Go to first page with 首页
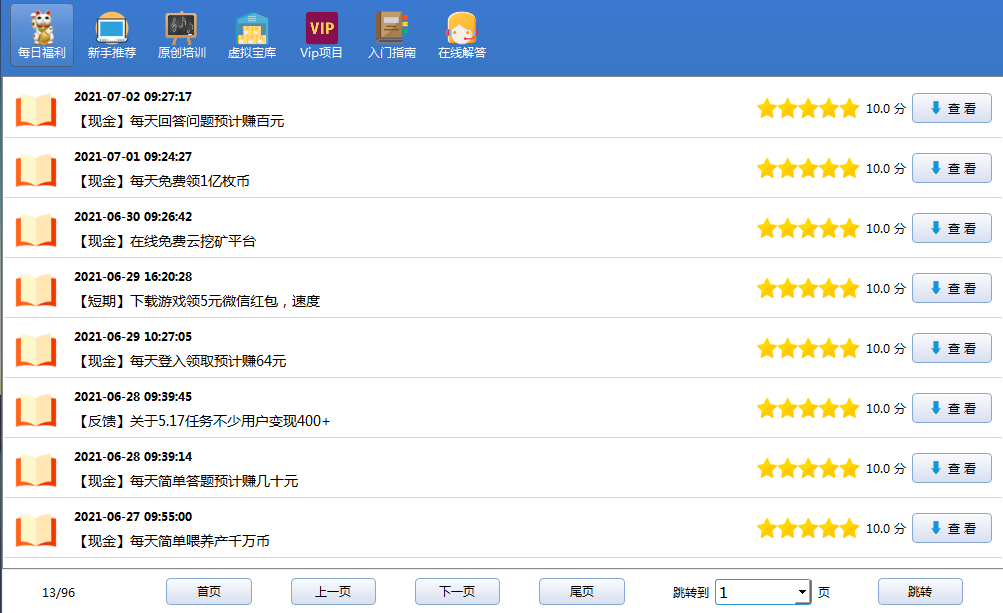Image resolution: width=1003 pixels, height=613 pixels. pos(209,592)
